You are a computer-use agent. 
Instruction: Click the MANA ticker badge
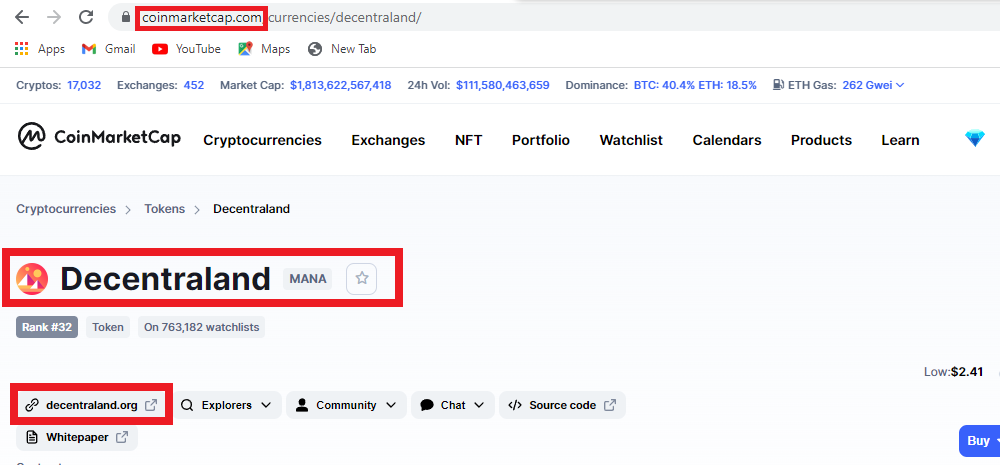click(308, 279)
